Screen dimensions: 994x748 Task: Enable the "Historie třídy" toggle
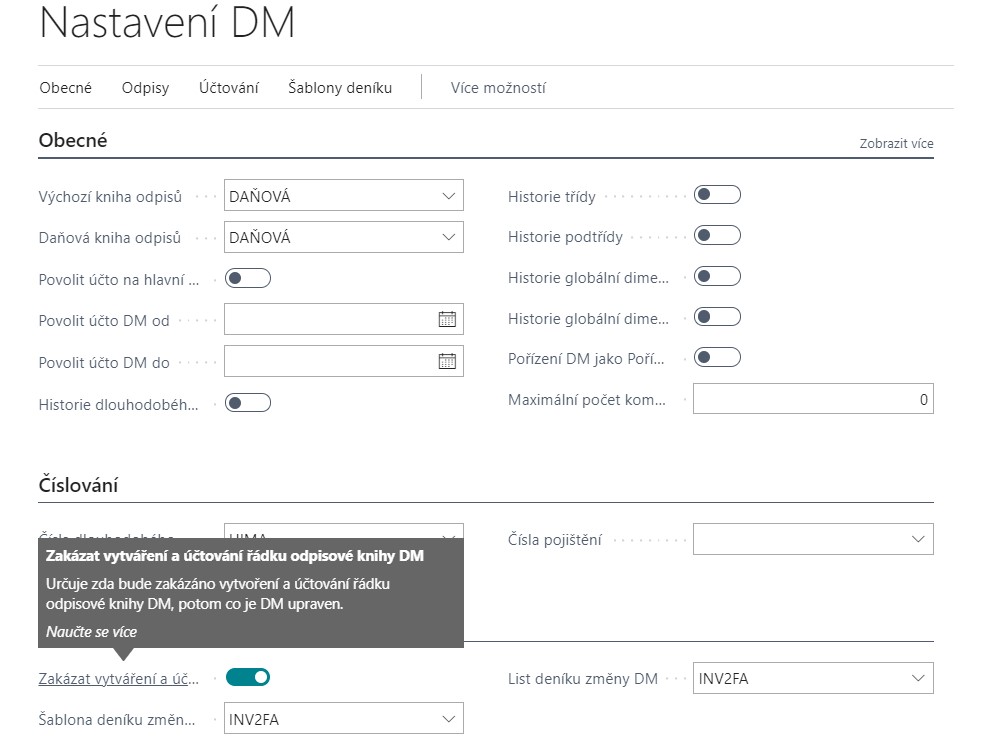(x=717, y=197)
